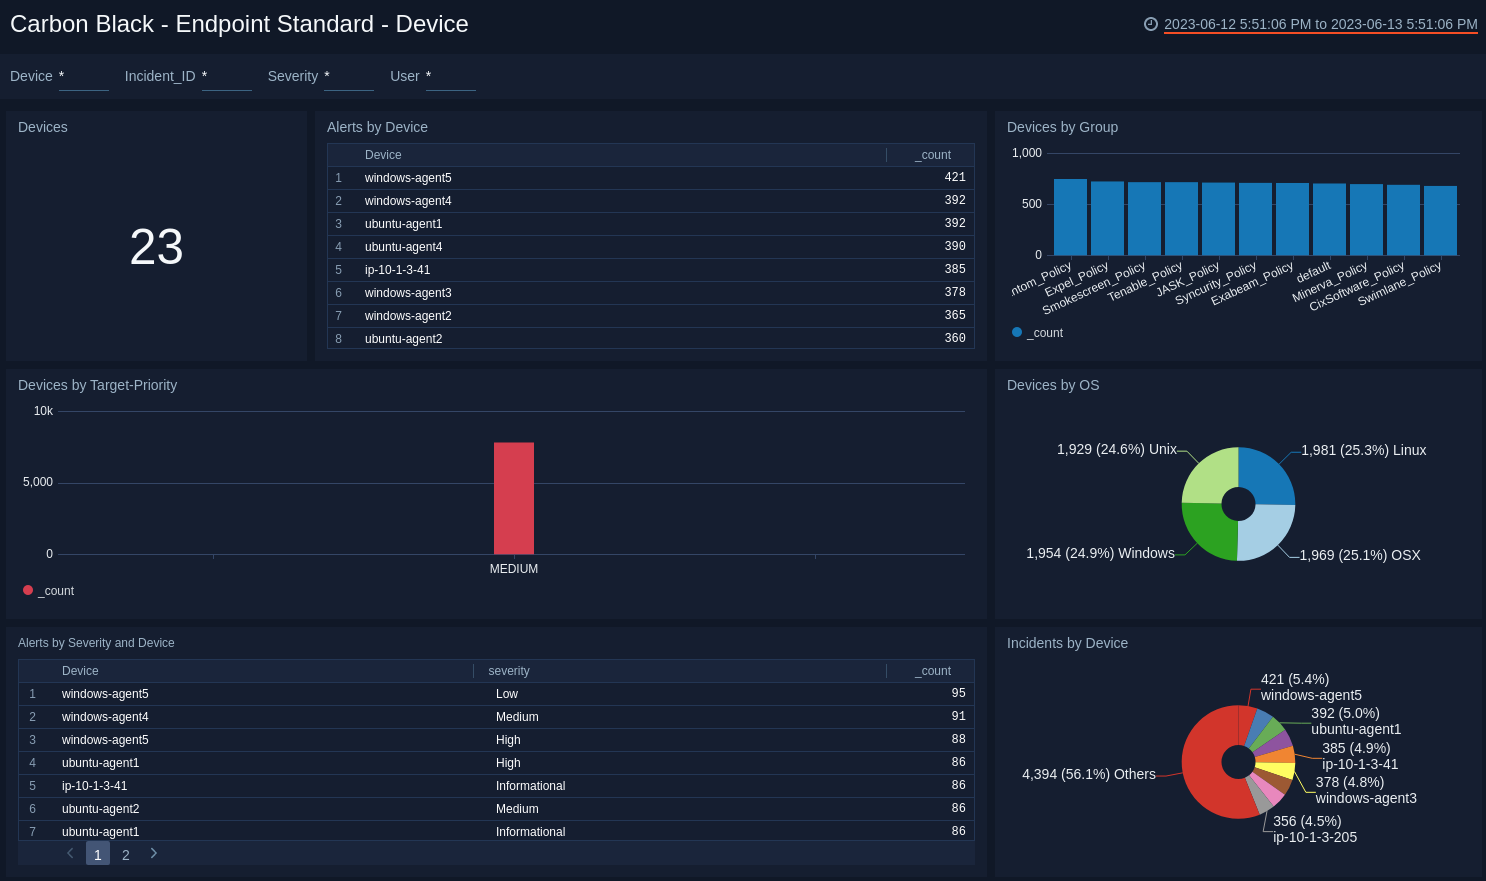Click the User filter input field
This screenshot has height=881, width=1486.
click(x=451, y=80)
